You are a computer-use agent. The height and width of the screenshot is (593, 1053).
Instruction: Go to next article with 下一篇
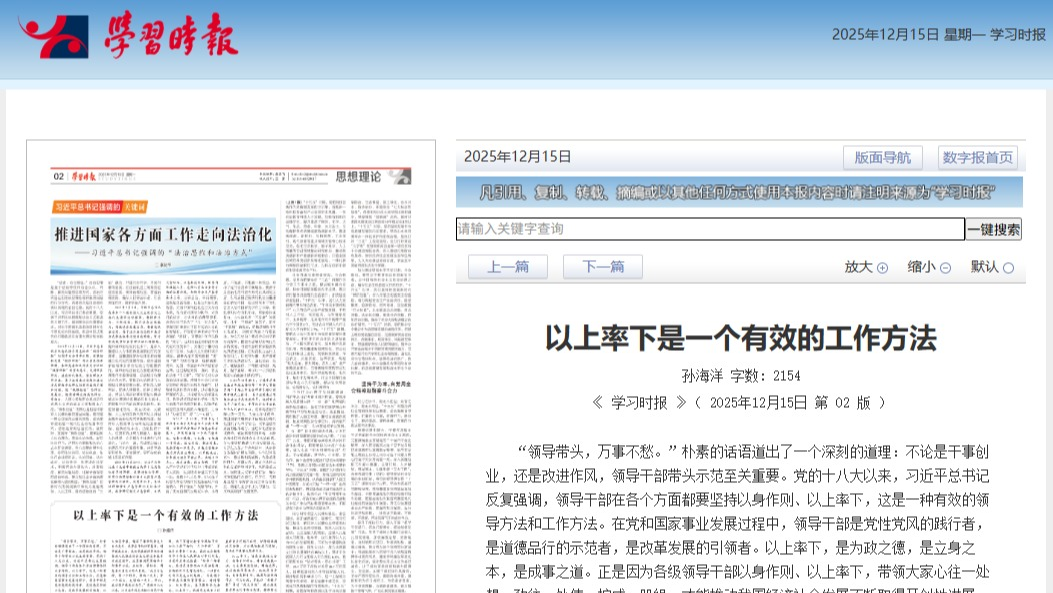point(603,267)
